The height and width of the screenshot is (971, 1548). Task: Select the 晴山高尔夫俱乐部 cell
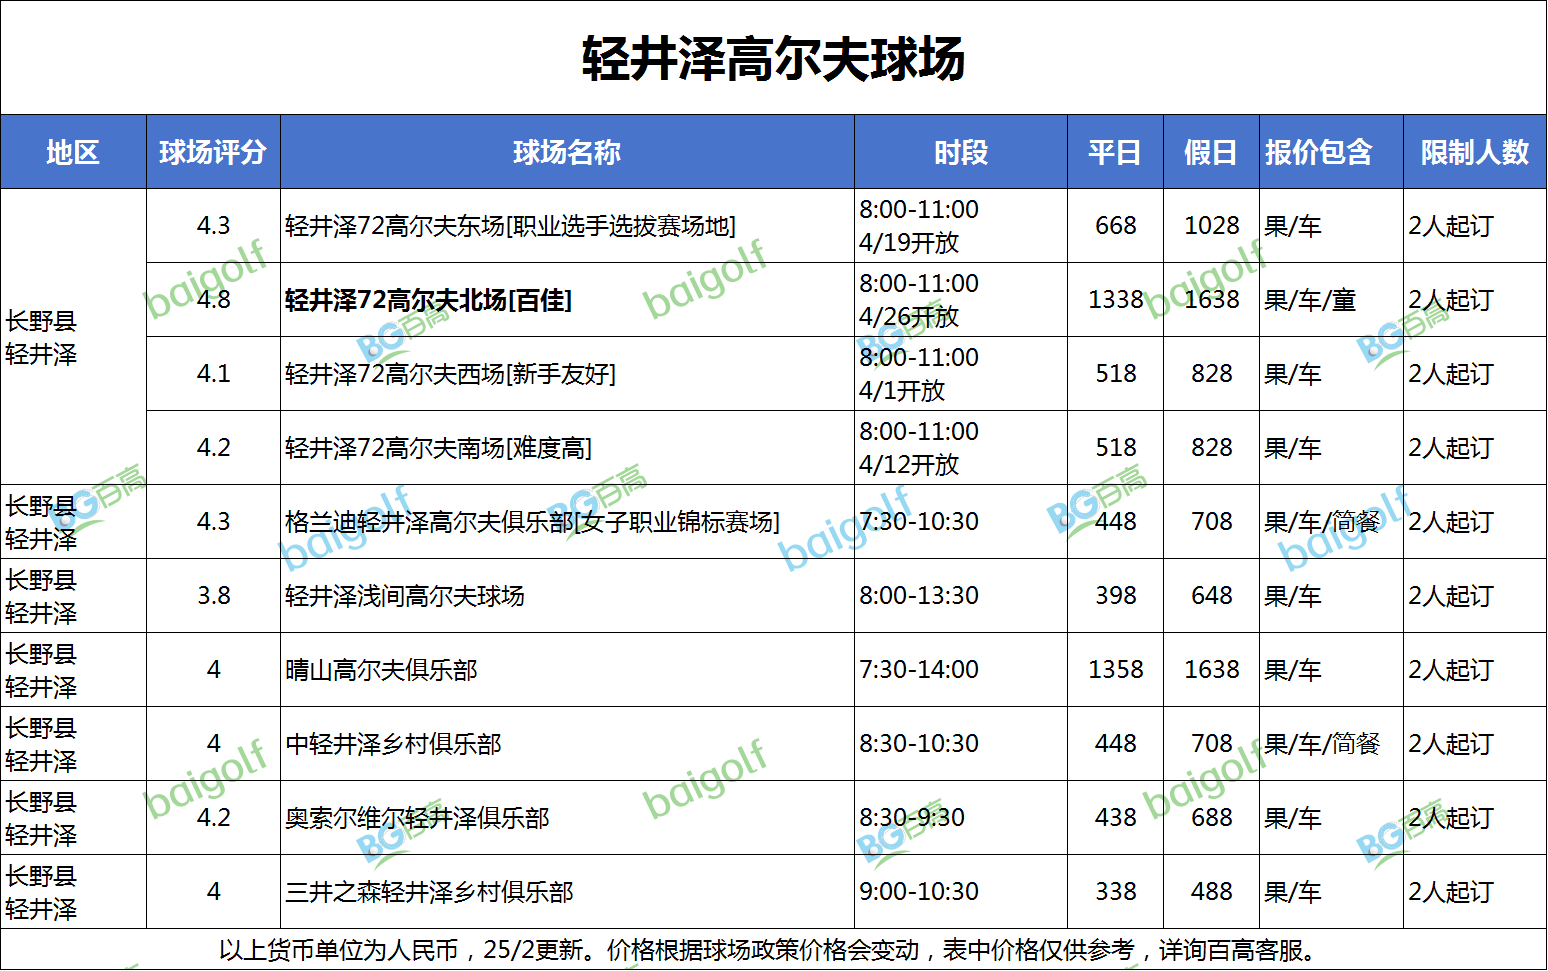pyautogui.click(x=381, y=670)
